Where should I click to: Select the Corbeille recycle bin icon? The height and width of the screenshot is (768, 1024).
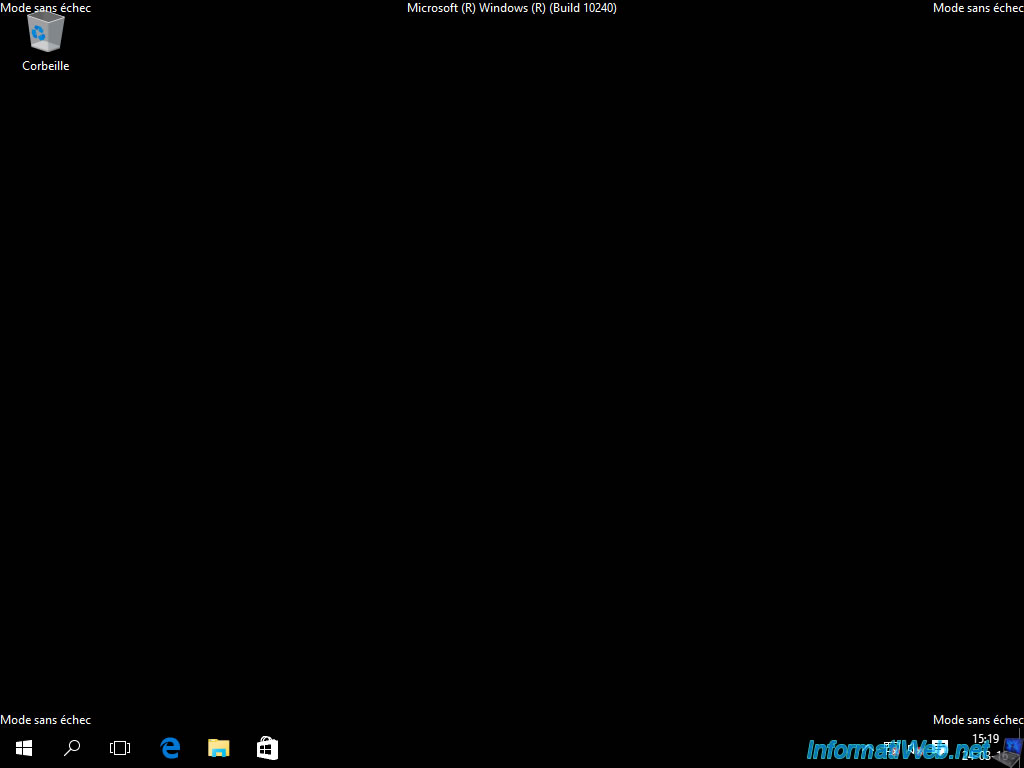coord(46,33)
